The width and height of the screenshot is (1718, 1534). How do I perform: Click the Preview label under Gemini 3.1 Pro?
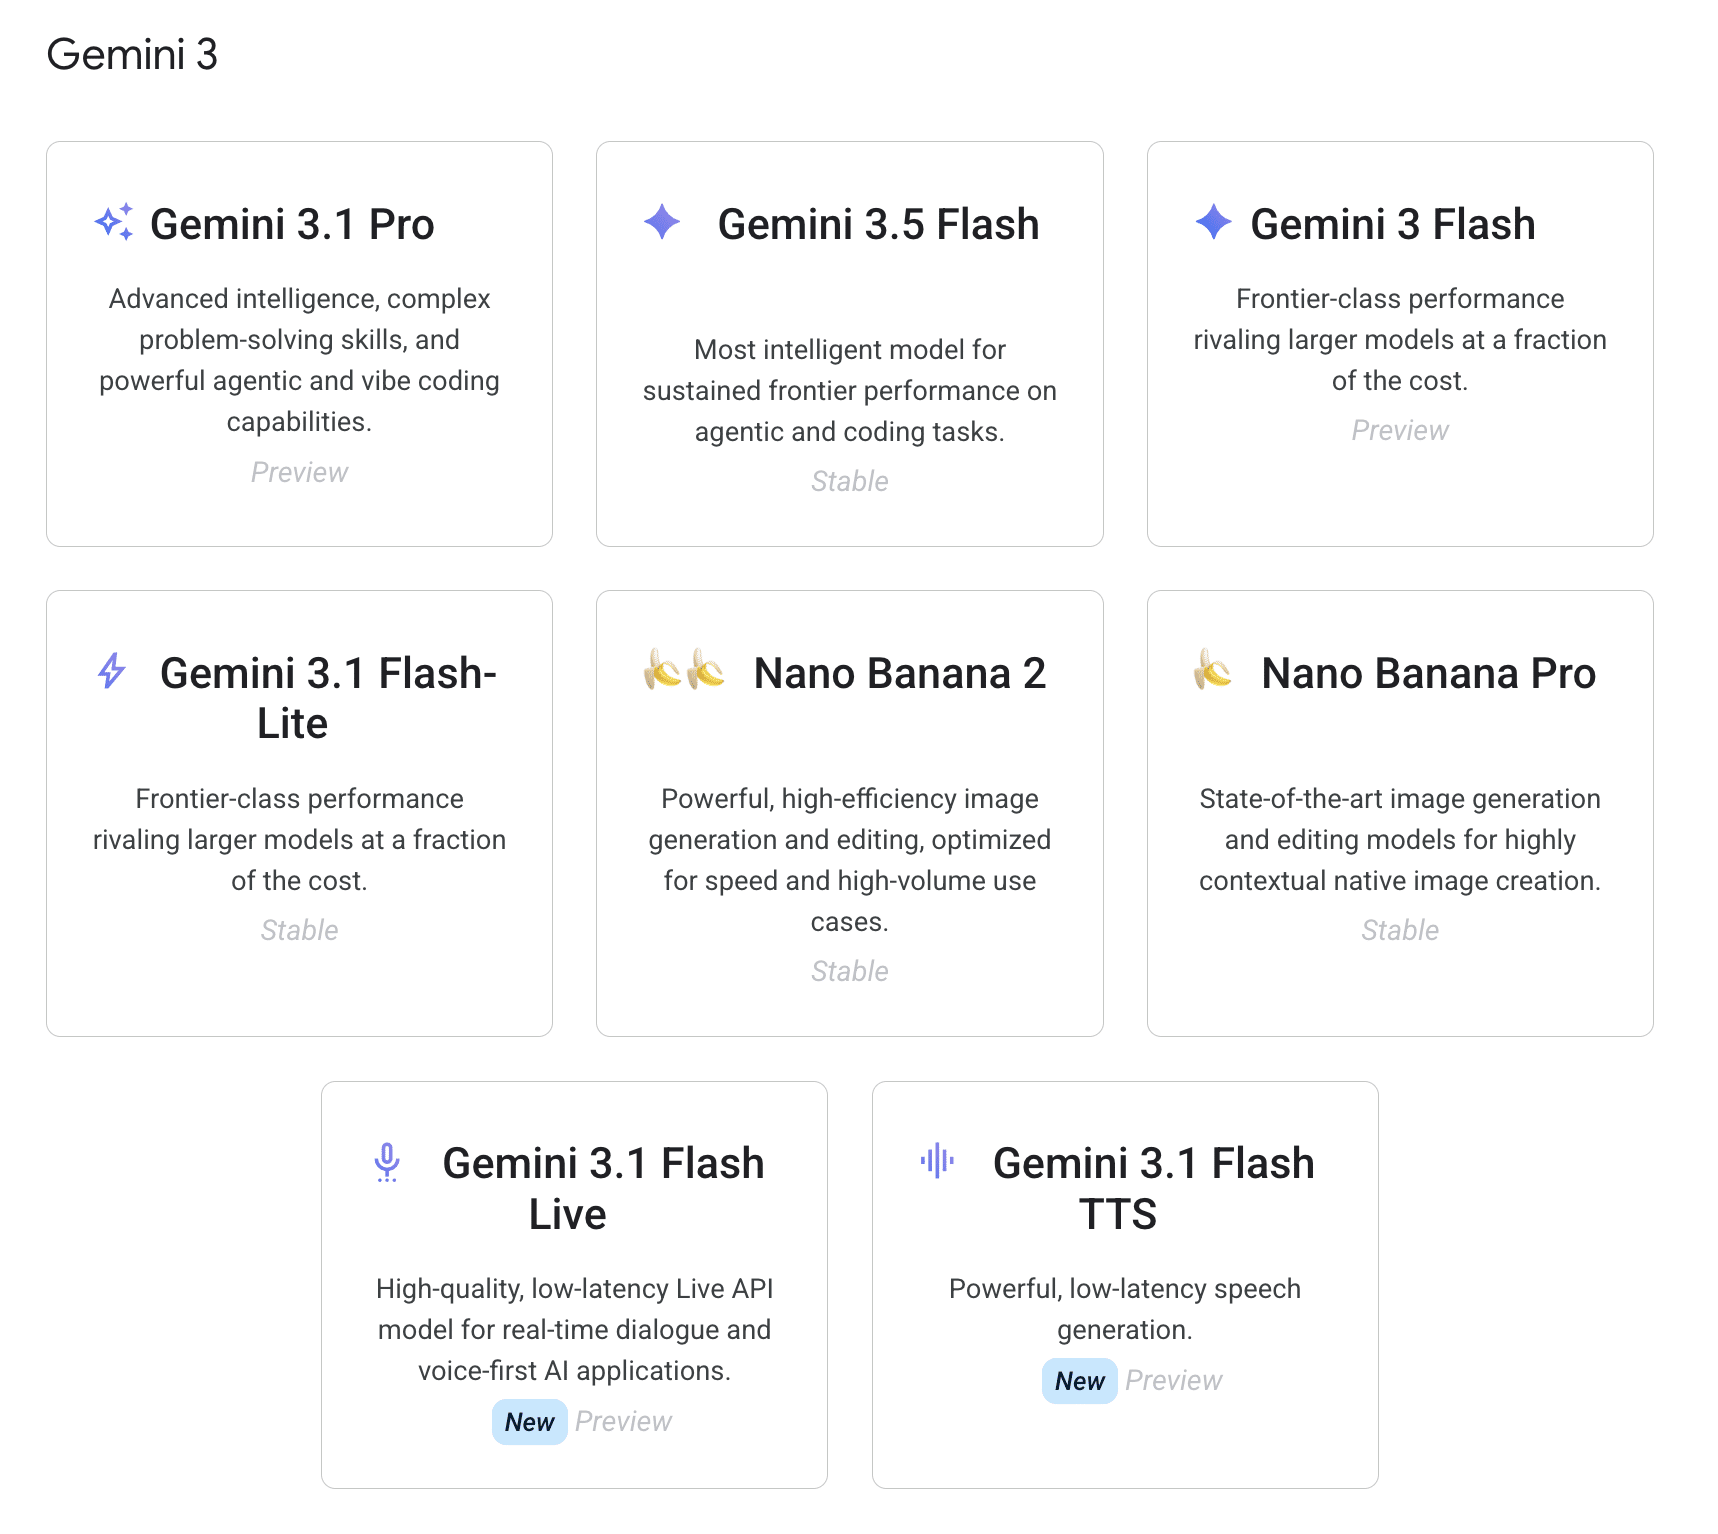click(x=299, y=472)
